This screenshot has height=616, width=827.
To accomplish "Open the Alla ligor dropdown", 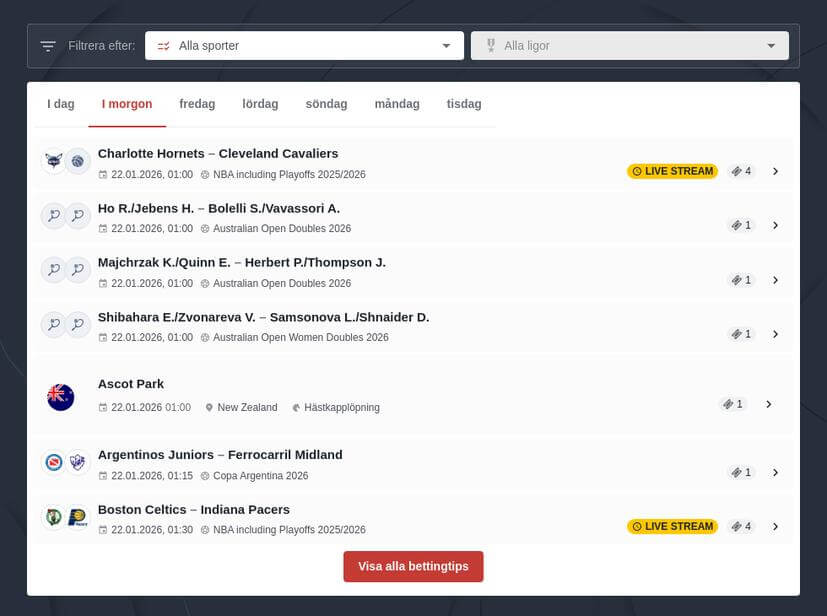I will coord(629,46).
